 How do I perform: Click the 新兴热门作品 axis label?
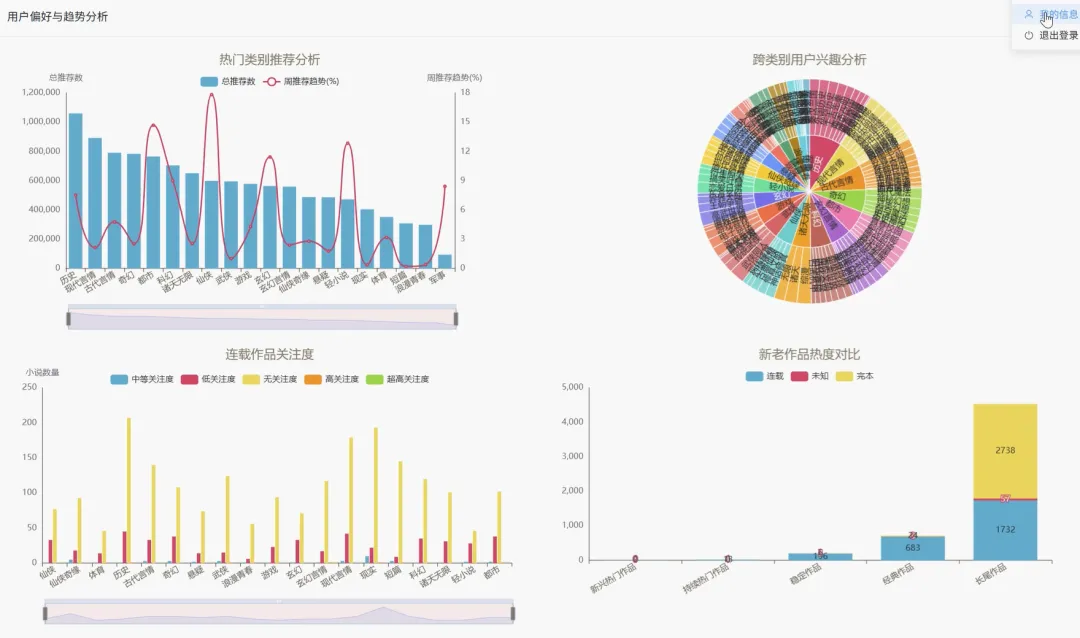point(613,579)
